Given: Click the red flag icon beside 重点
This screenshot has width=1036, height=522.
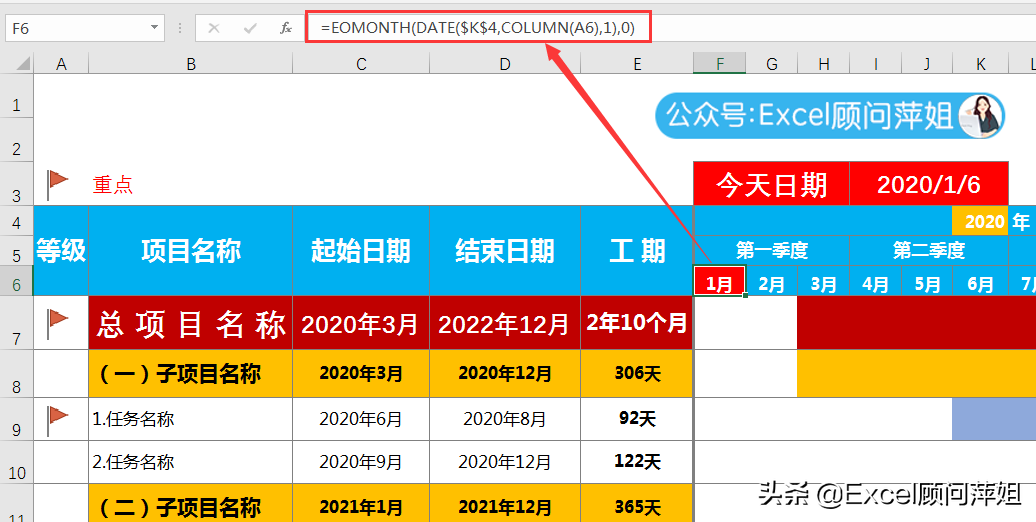Looking at the screenshot, I should click(59, 184).
